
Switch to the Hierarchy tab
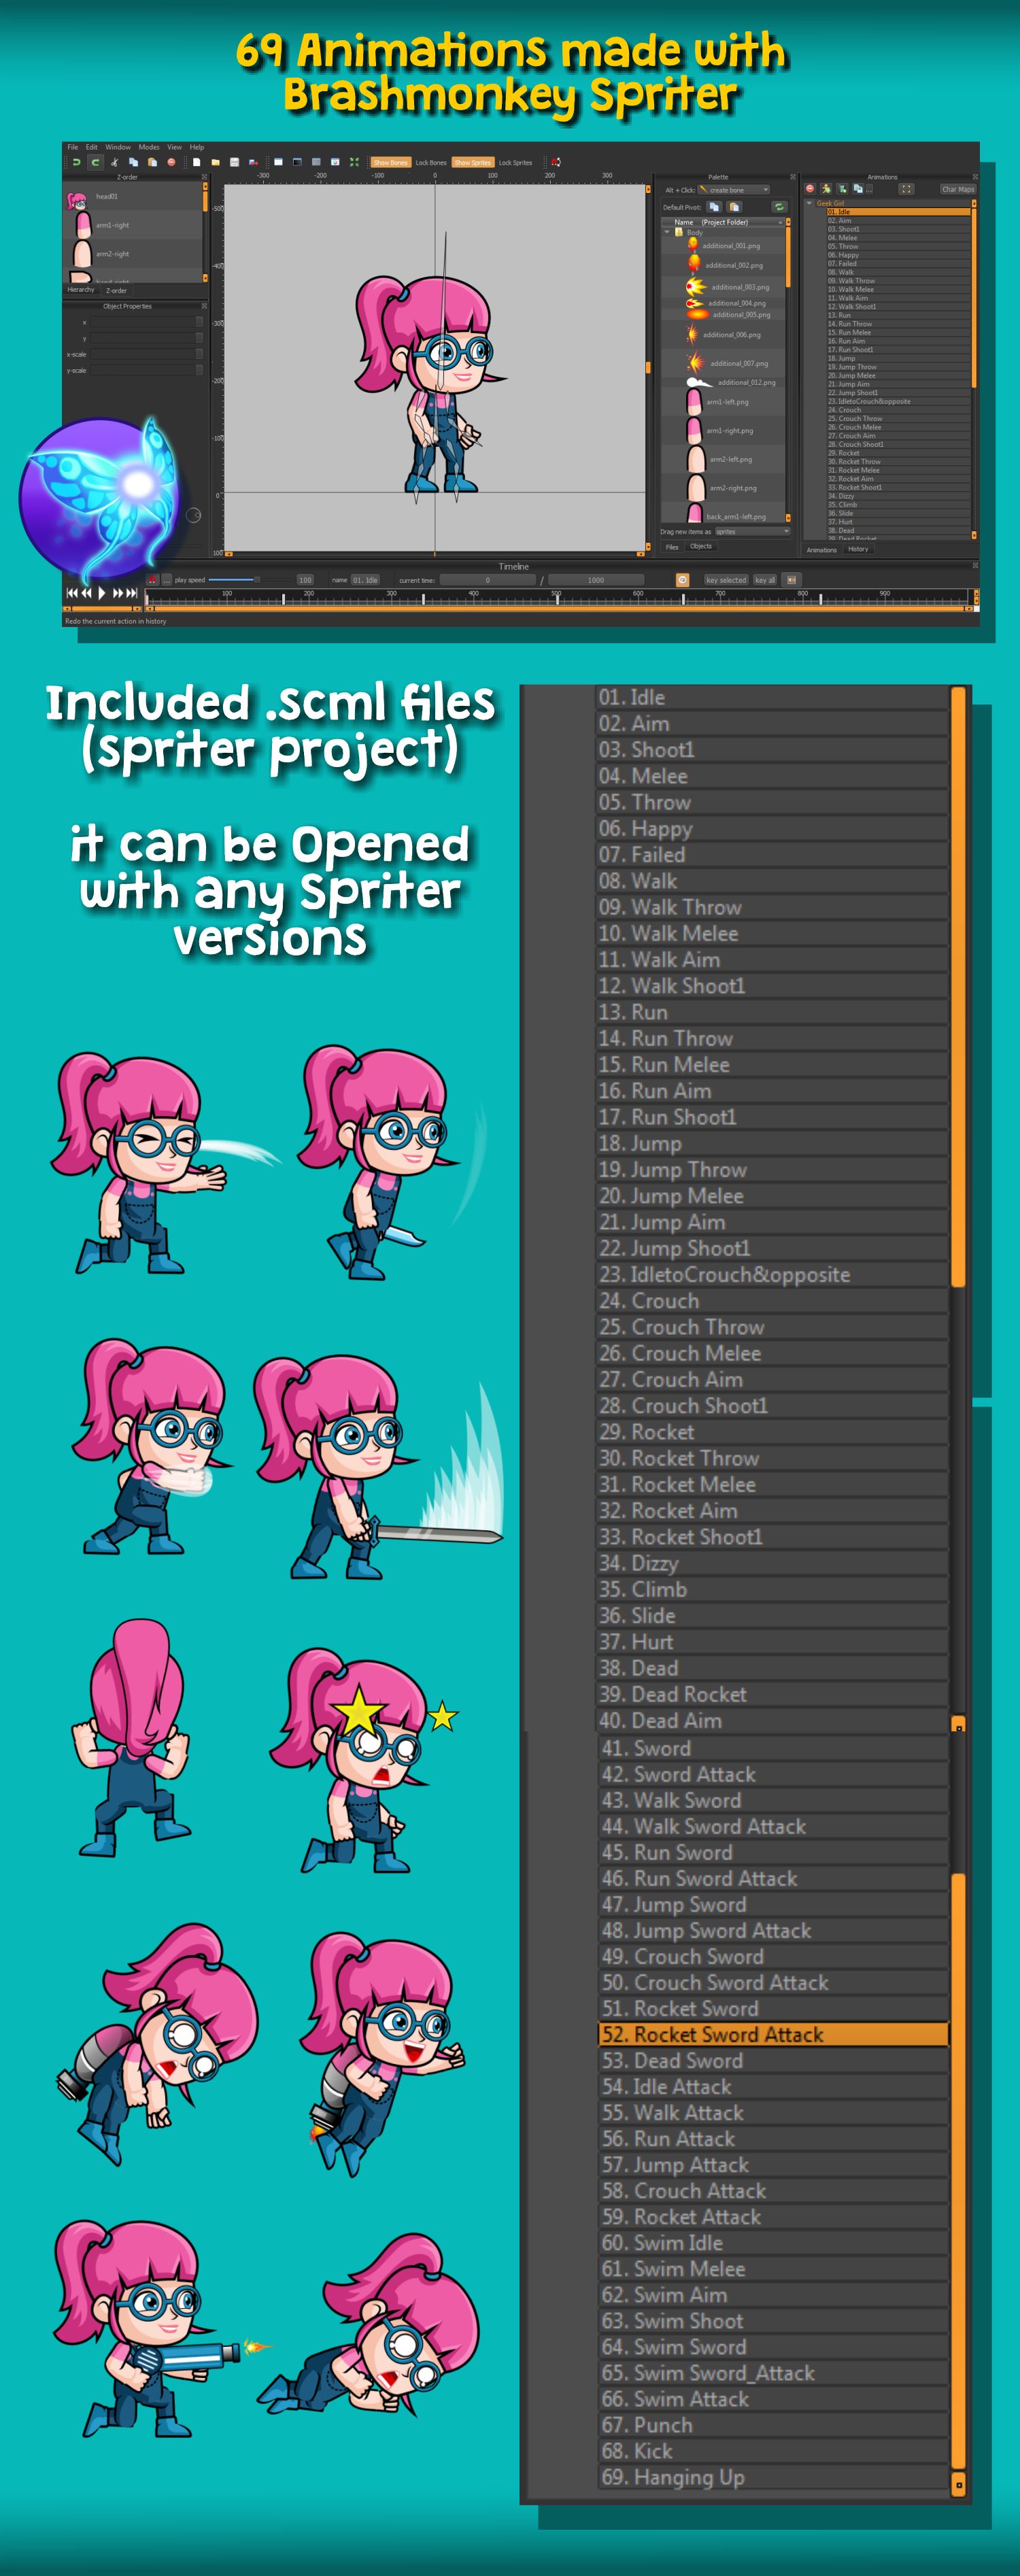[x=81, y=289]
